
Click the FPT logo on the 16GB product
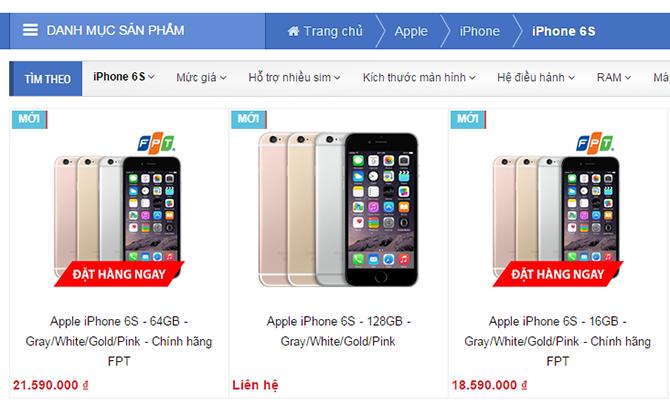tap(595, 143)
